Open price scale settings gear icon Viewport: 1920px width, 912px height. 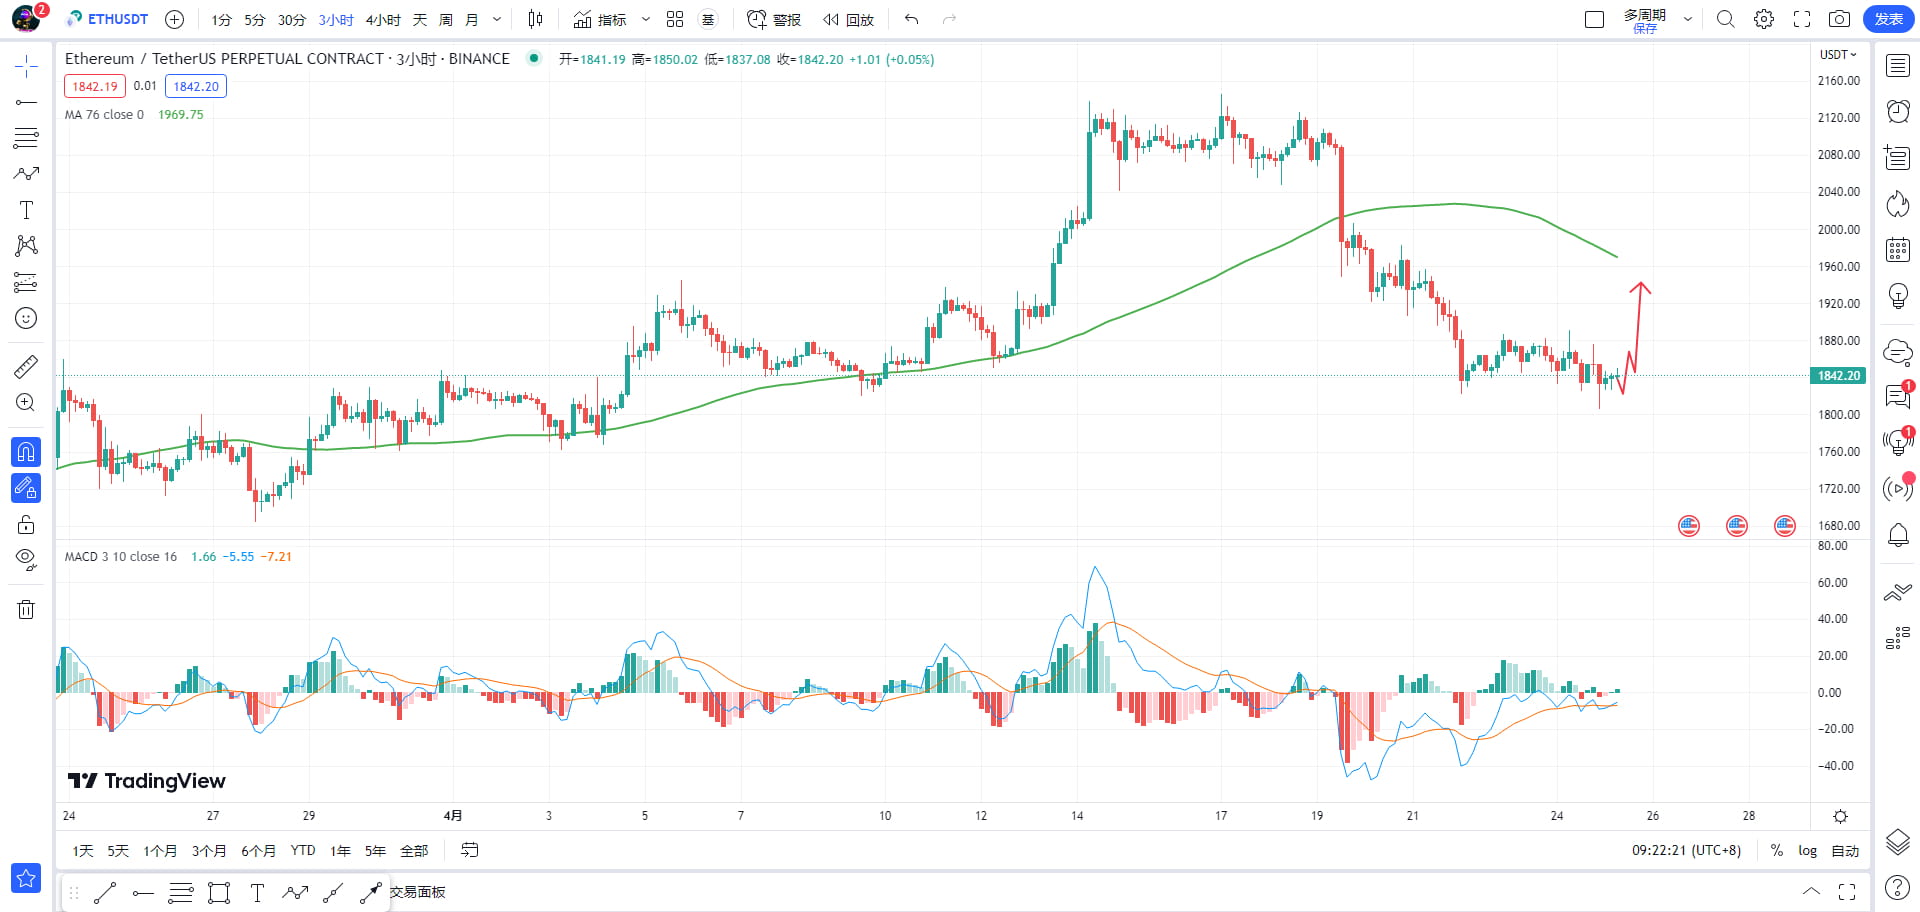click(x=1840, y=816)
